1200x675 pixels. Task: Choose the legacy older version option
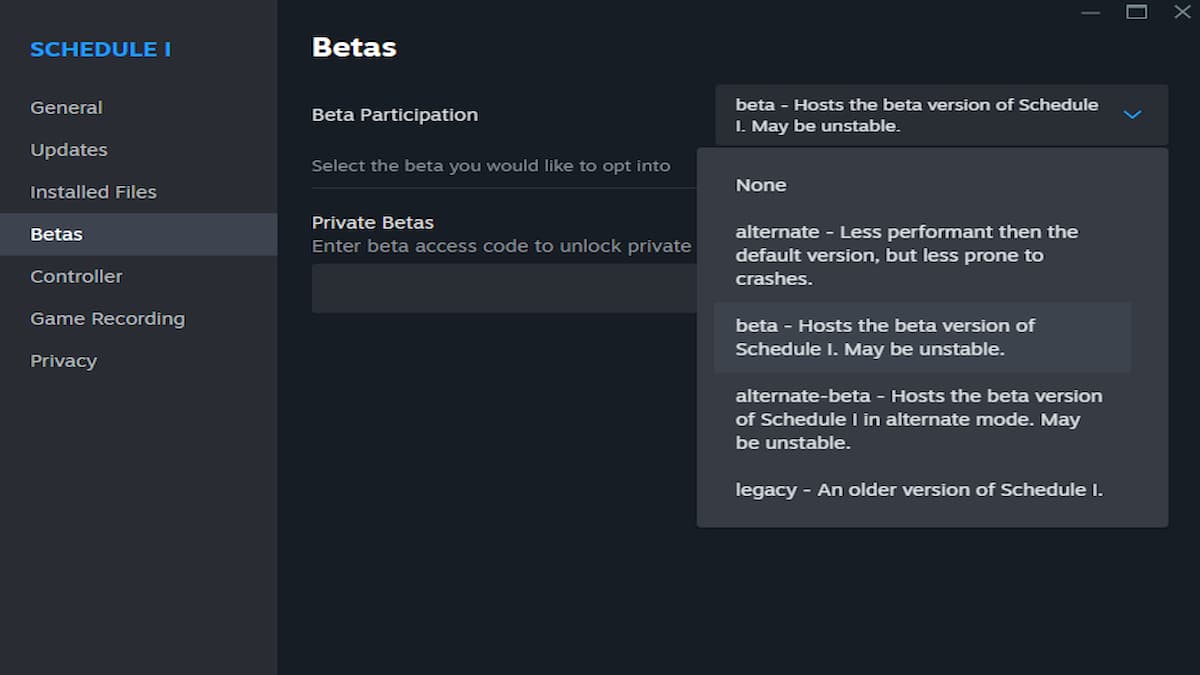pyautogui.click(x=919, y=490)
